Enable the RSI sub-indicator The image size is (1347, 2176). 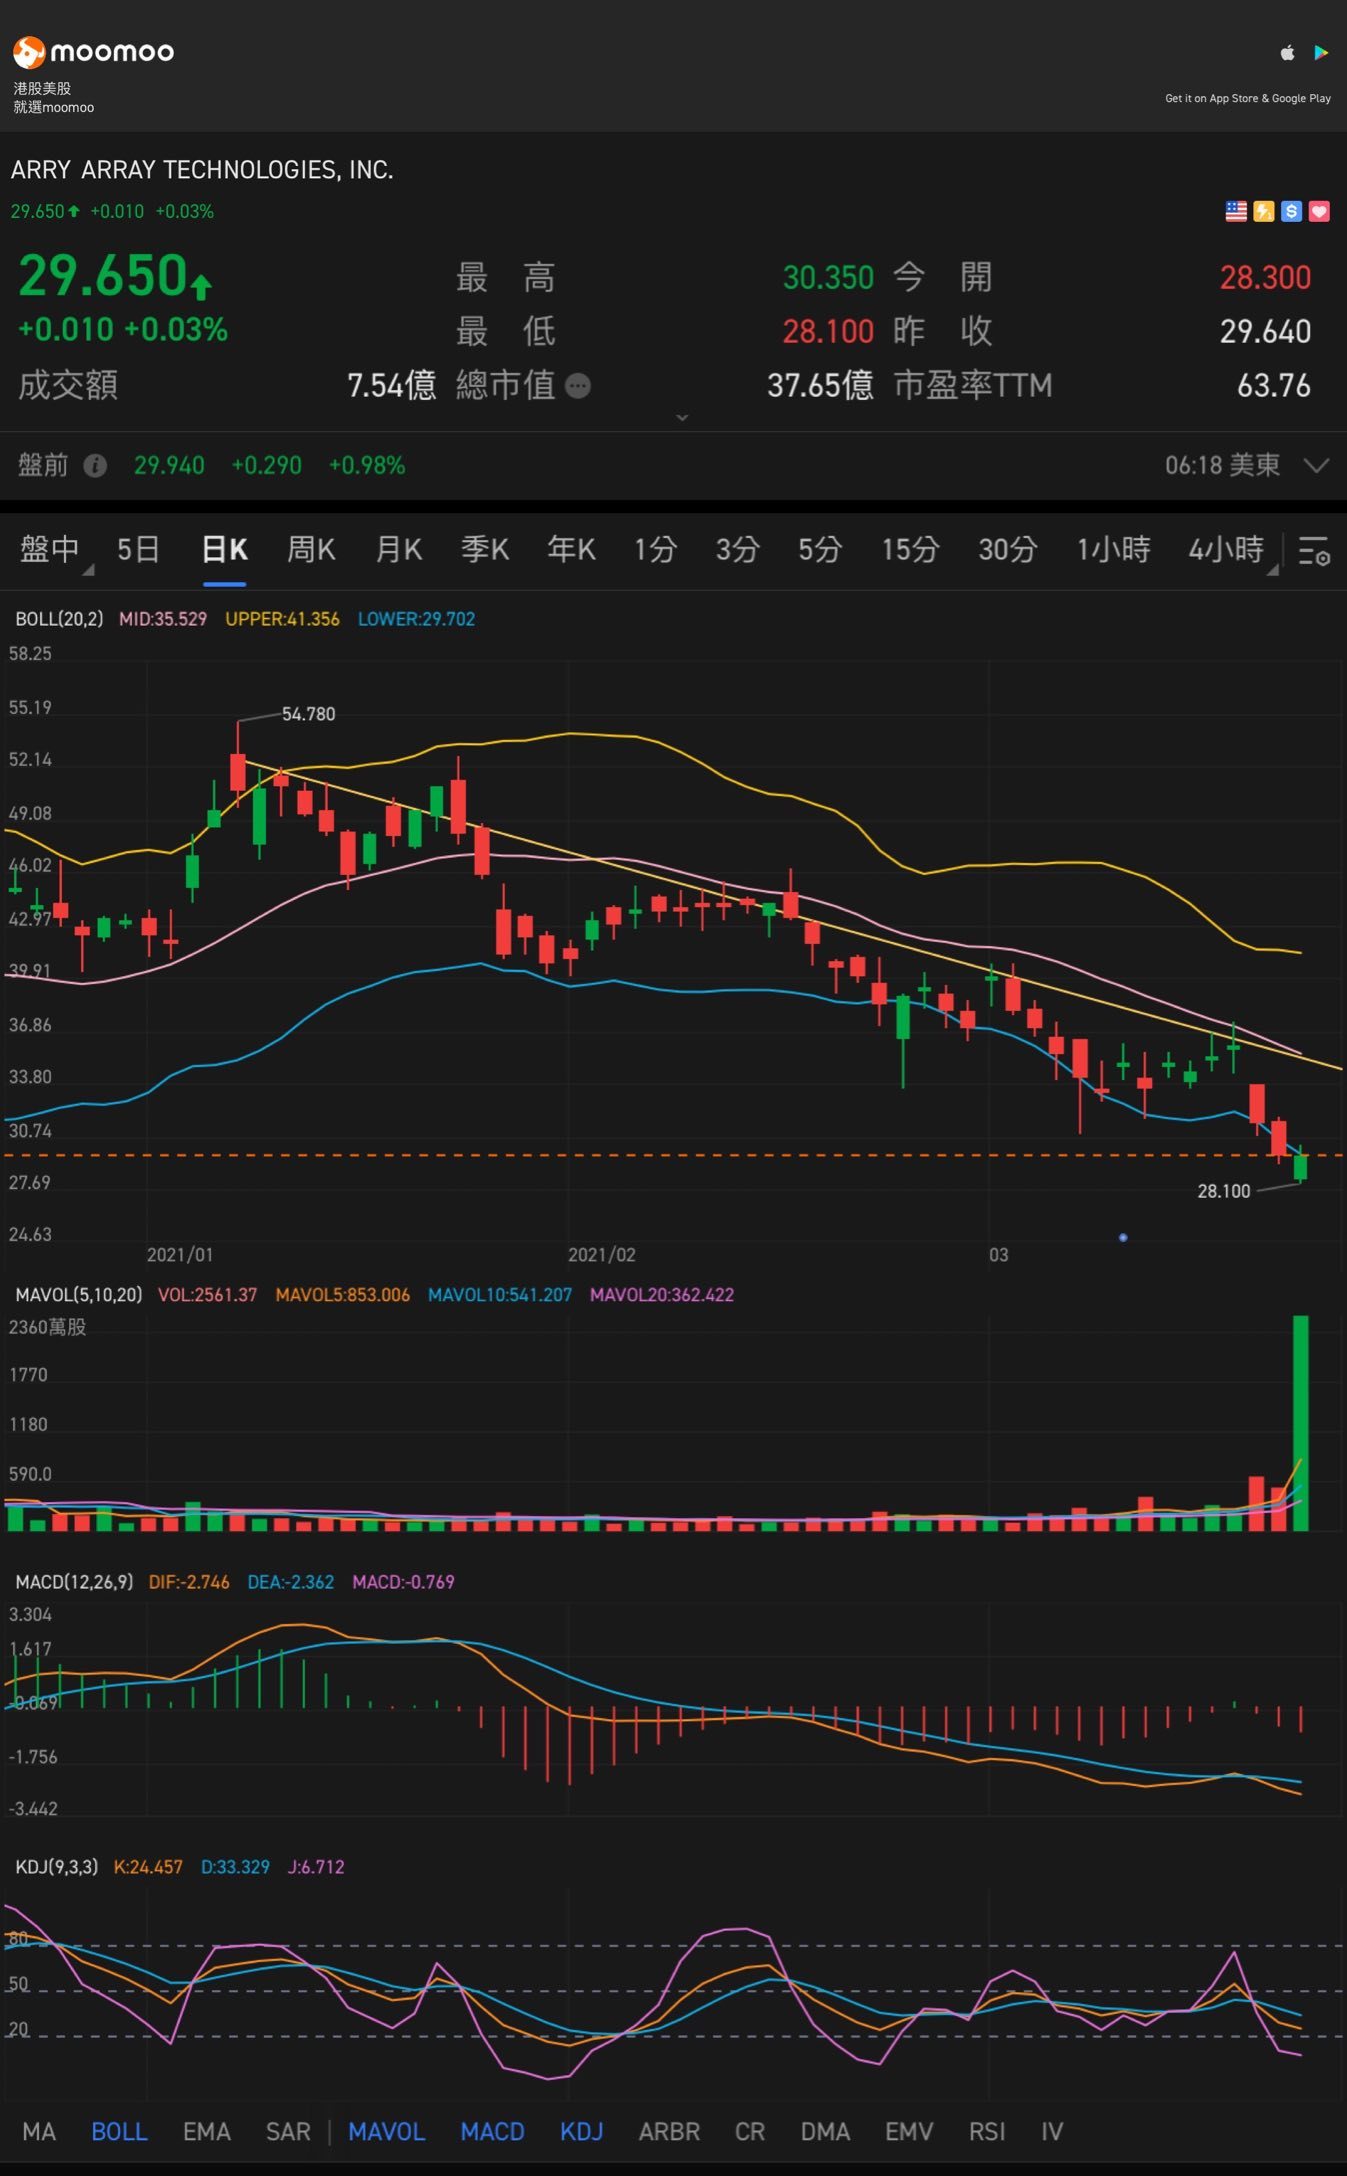[987, 2131]
